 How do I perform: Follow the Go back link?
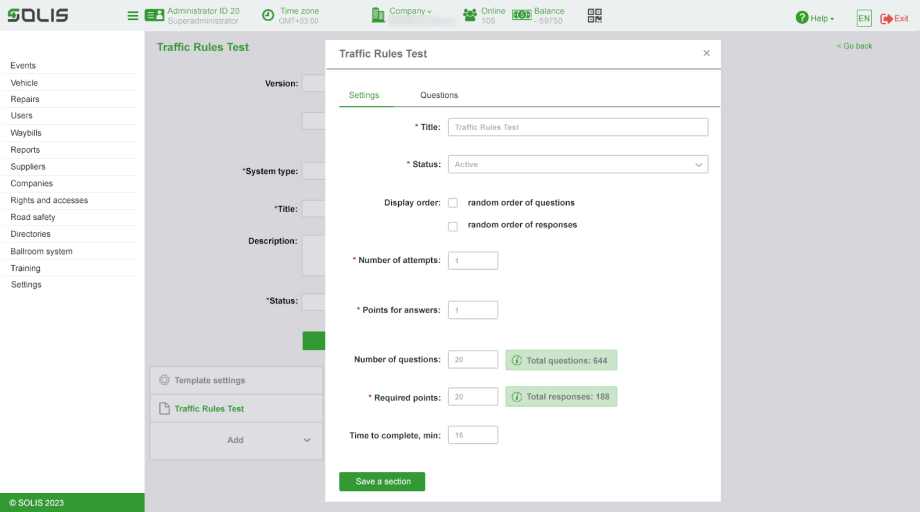click(x=855, y=46)
